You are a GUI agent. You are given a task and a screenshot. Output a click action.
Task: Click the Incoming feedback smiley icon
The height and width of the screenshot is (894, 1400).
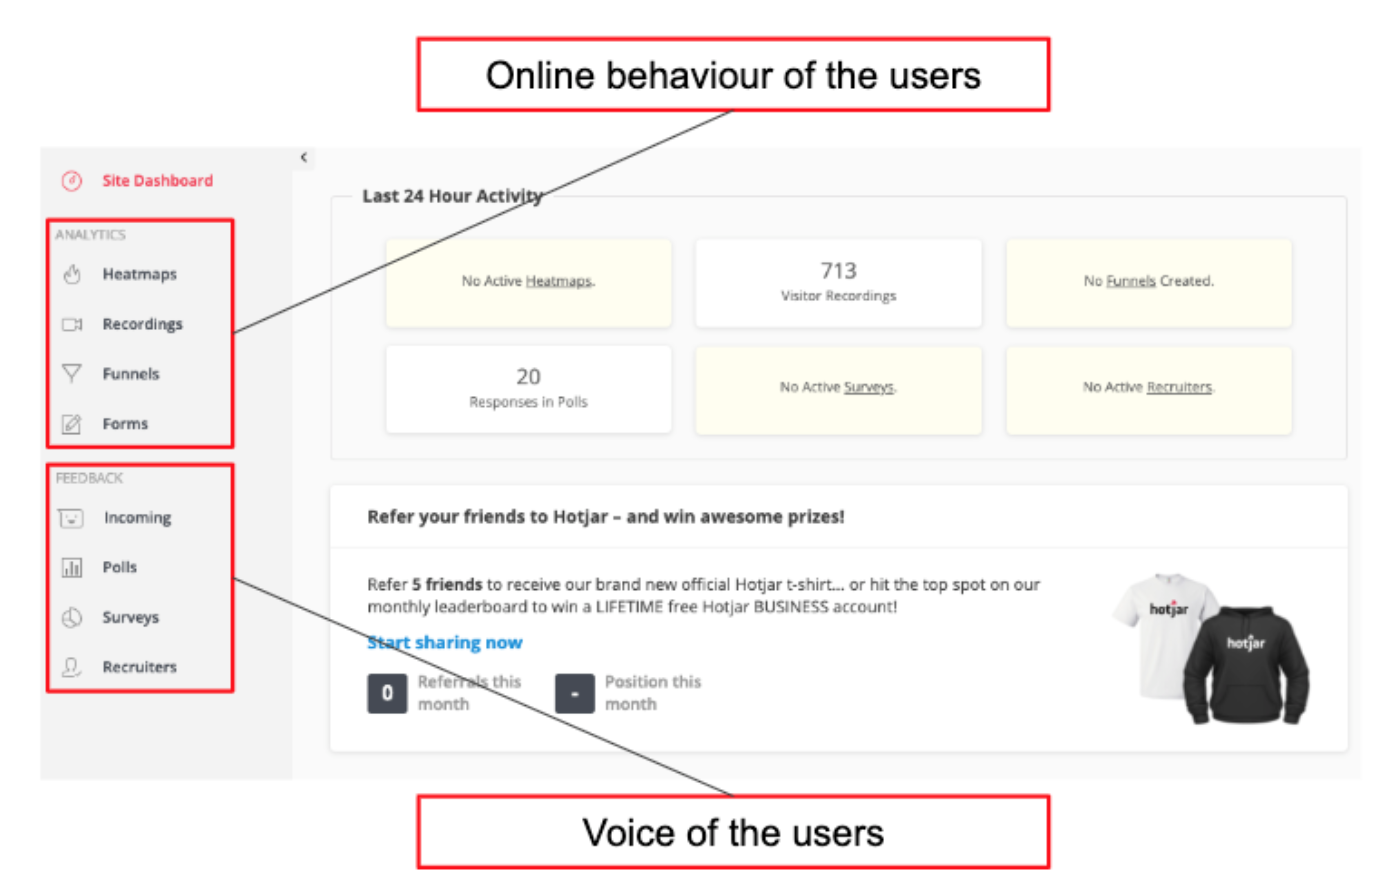click(x=72, y=518)
